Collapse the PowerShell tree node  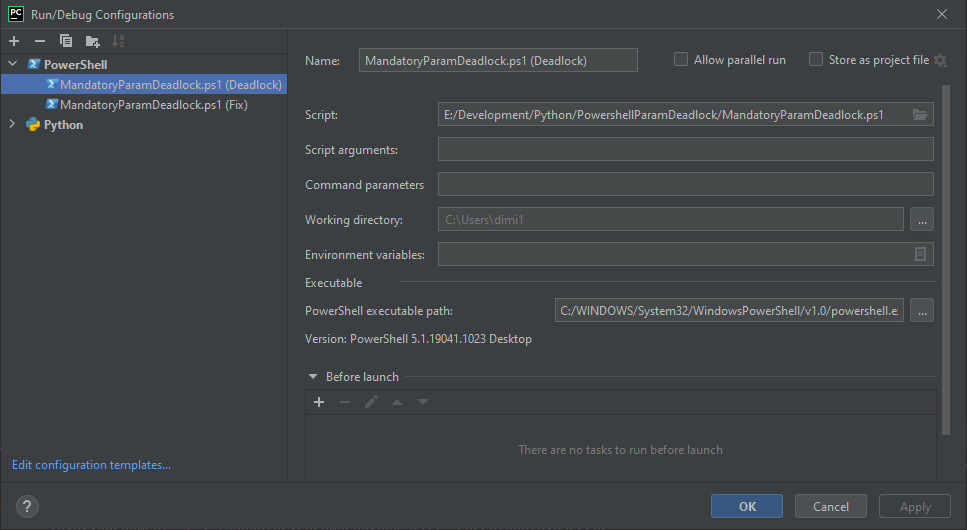[12, 64]
